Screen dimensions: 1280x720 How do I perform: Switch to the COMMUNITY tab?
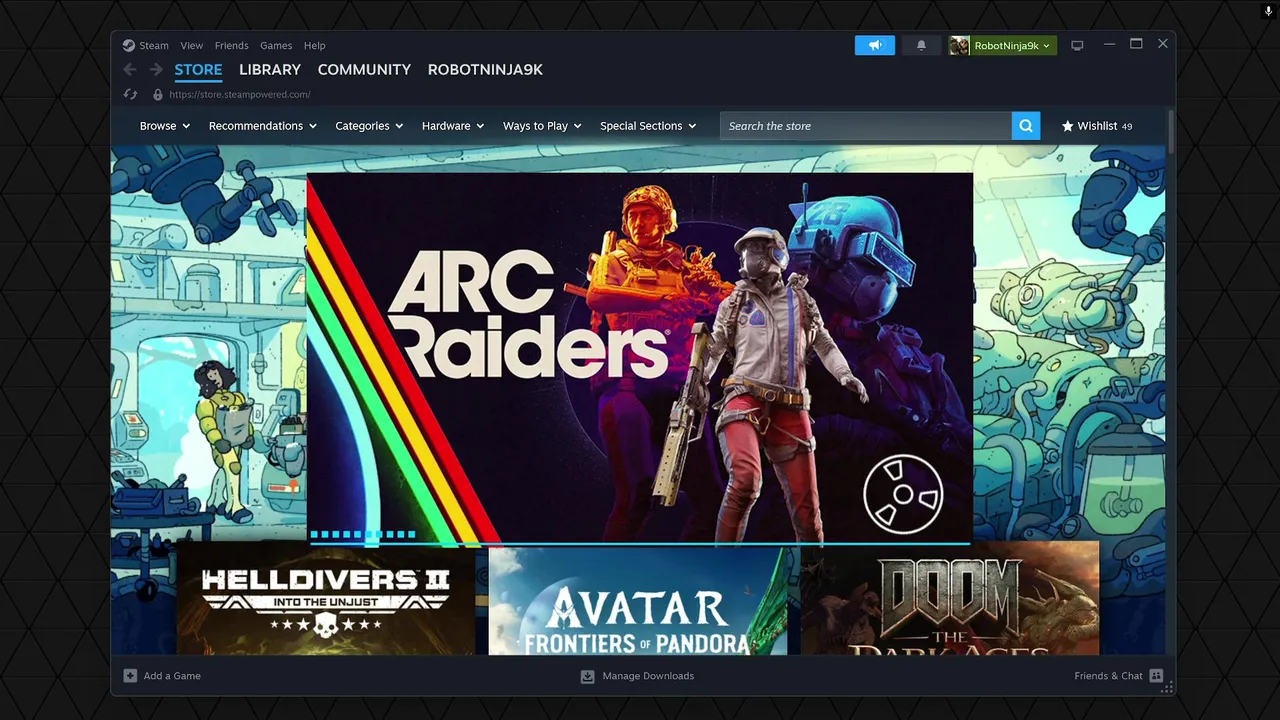tap(364, 69)
